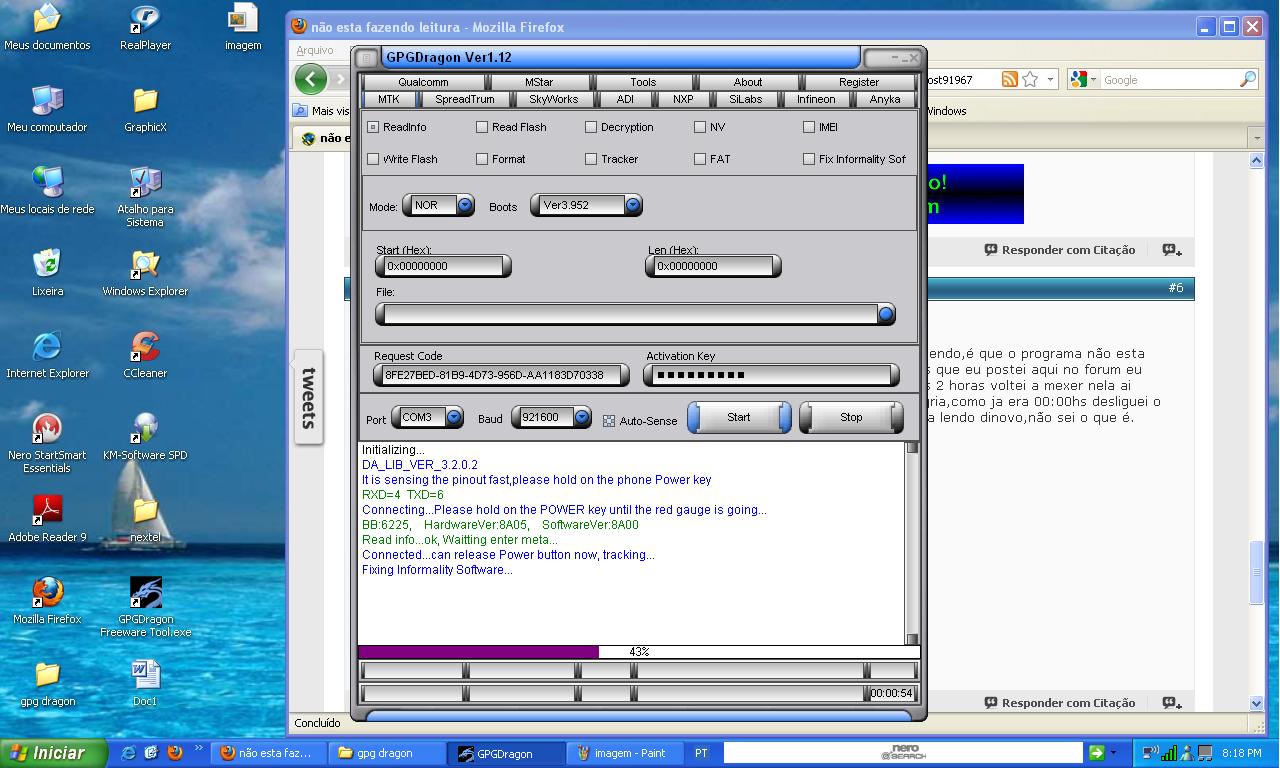Click file browse button in GPGDragon
The width and height of the screenshot is (1280, 768).
[x=885, y=314]
